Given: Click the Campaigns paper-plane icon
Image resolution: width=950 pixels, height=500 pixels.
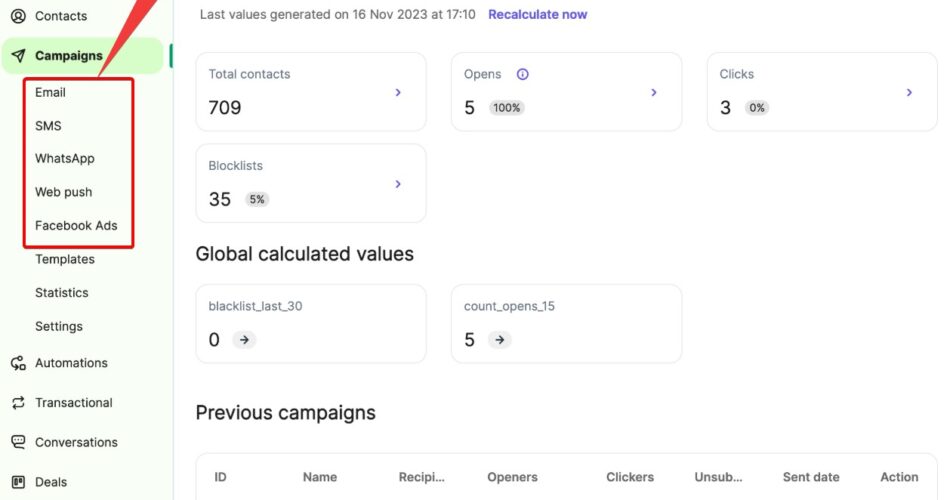Looking at the screenshot, I should pyautogui.click(x=18, y=56).
